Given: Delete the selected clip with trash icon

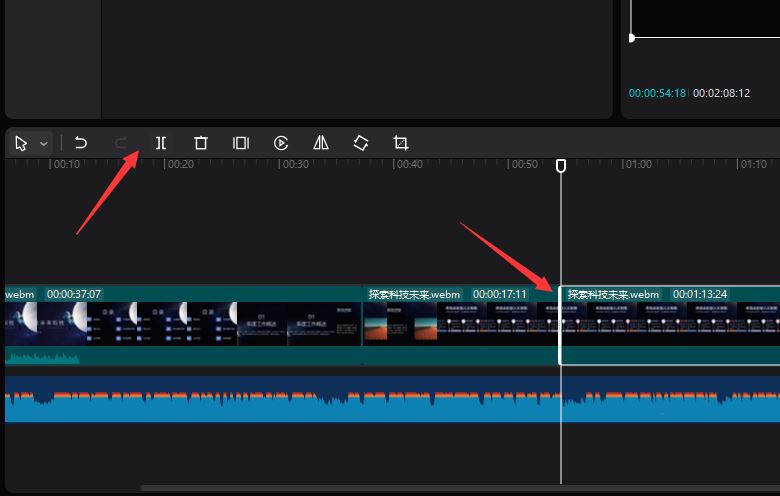Looking at the screenshot, I should 201,143.
